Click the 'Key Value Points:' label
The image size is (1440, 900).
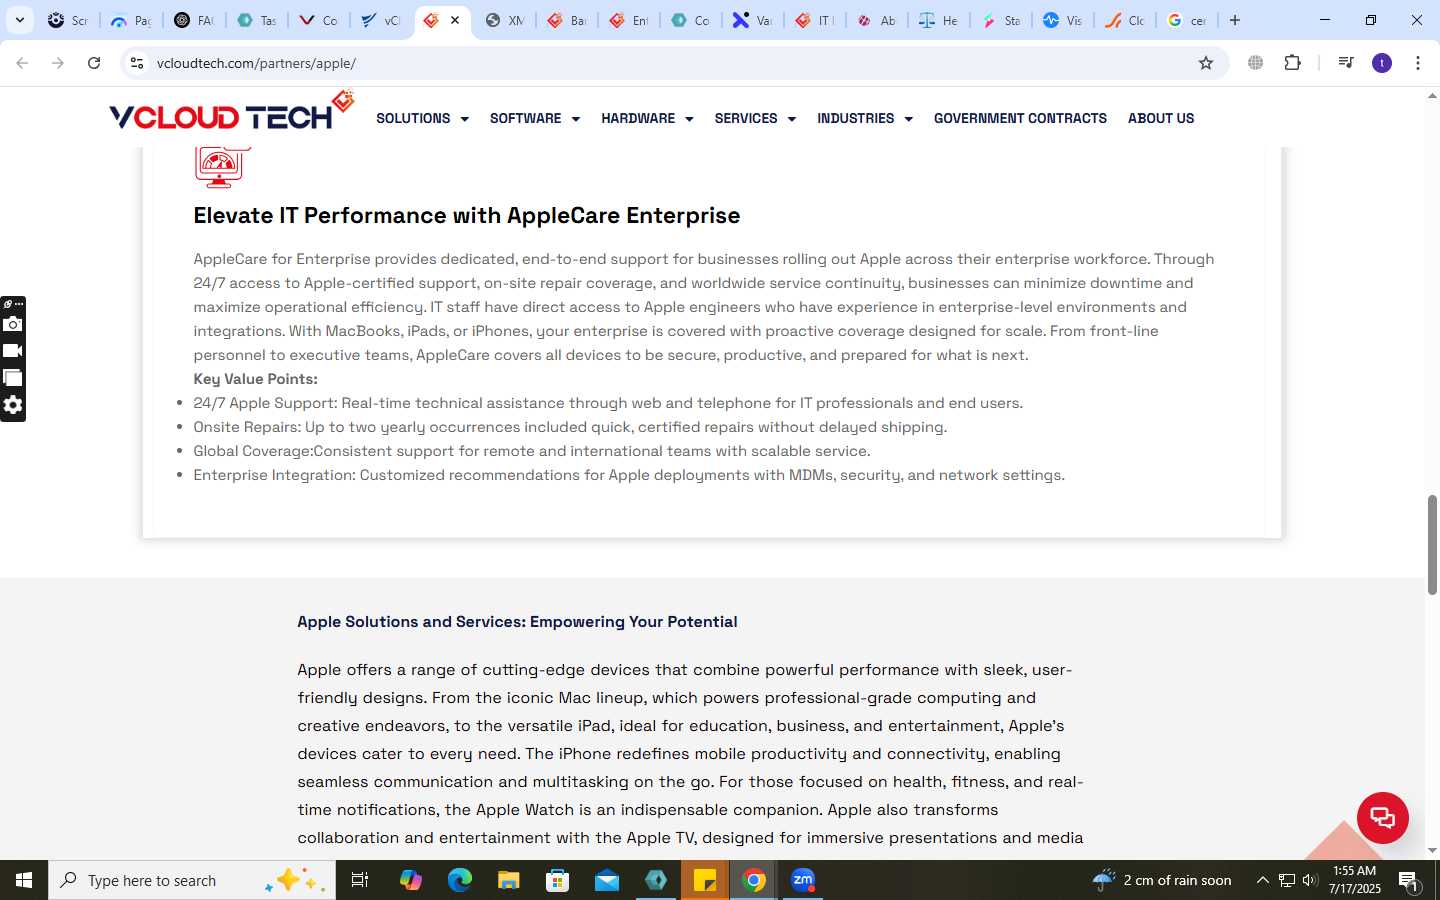pos(255,379)
